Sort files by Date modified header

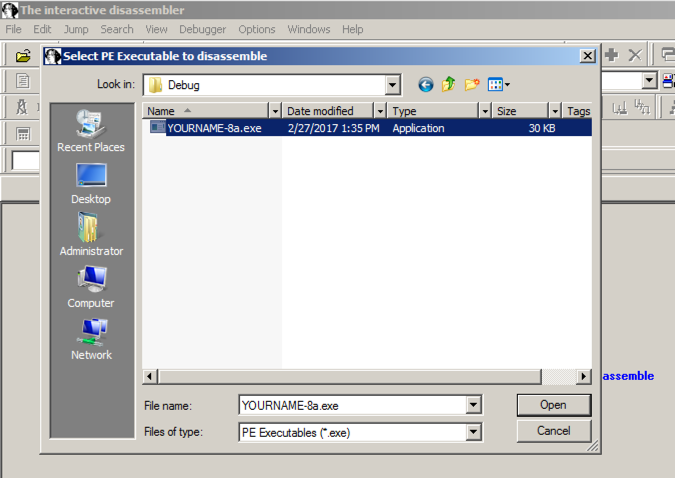(x=328, y=111)
